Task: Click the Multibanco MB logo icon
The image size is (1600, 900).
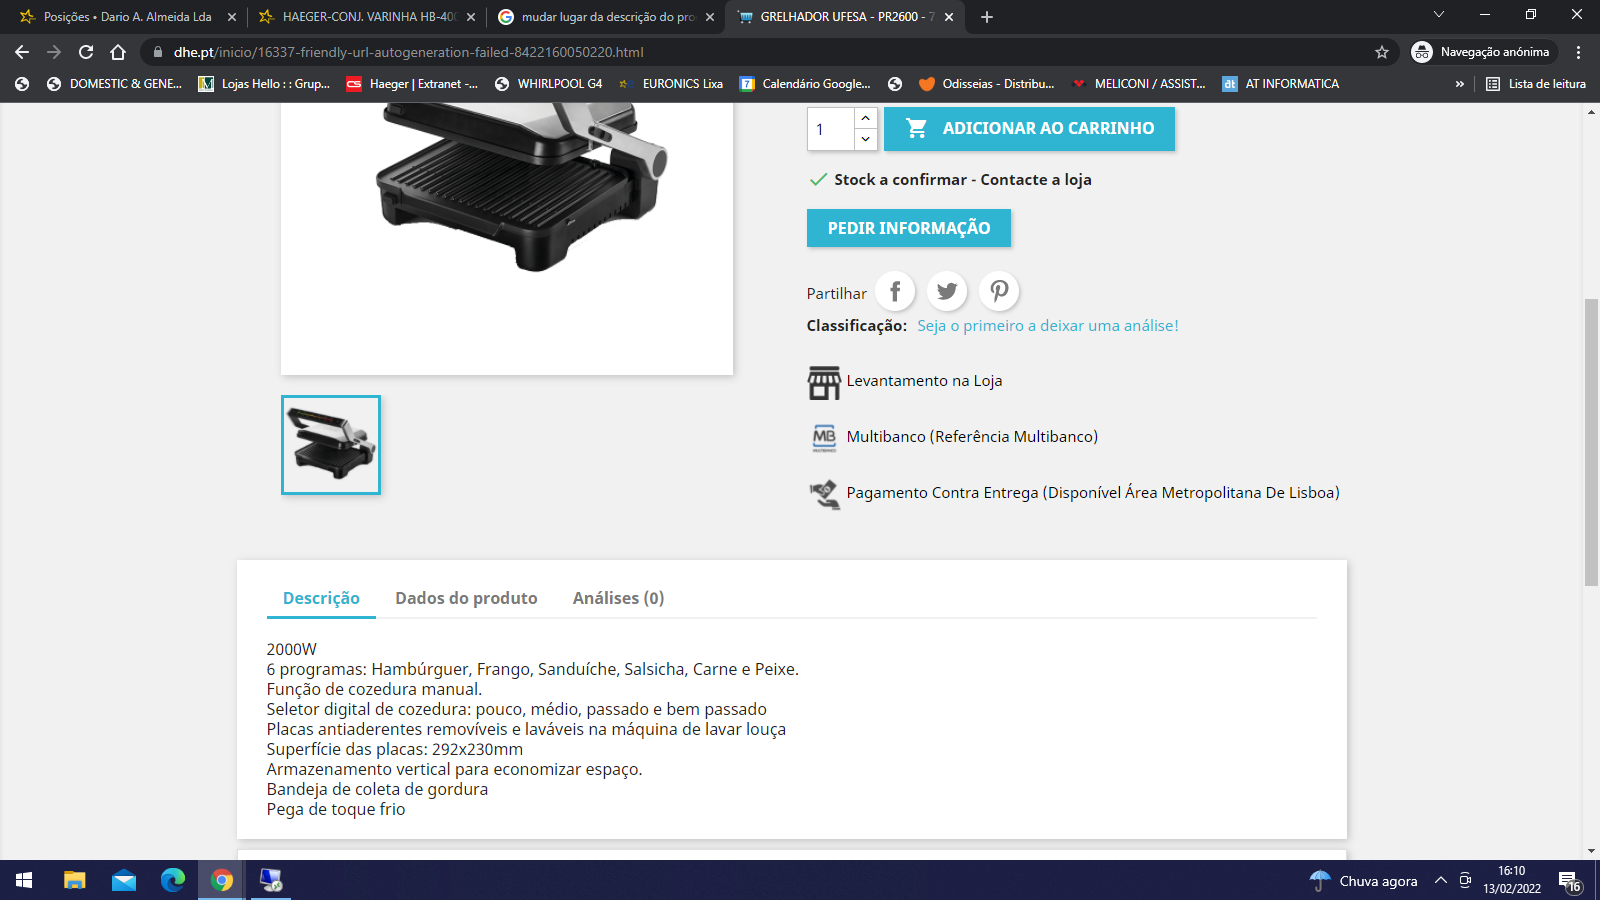Action: [x=824, y=438]
